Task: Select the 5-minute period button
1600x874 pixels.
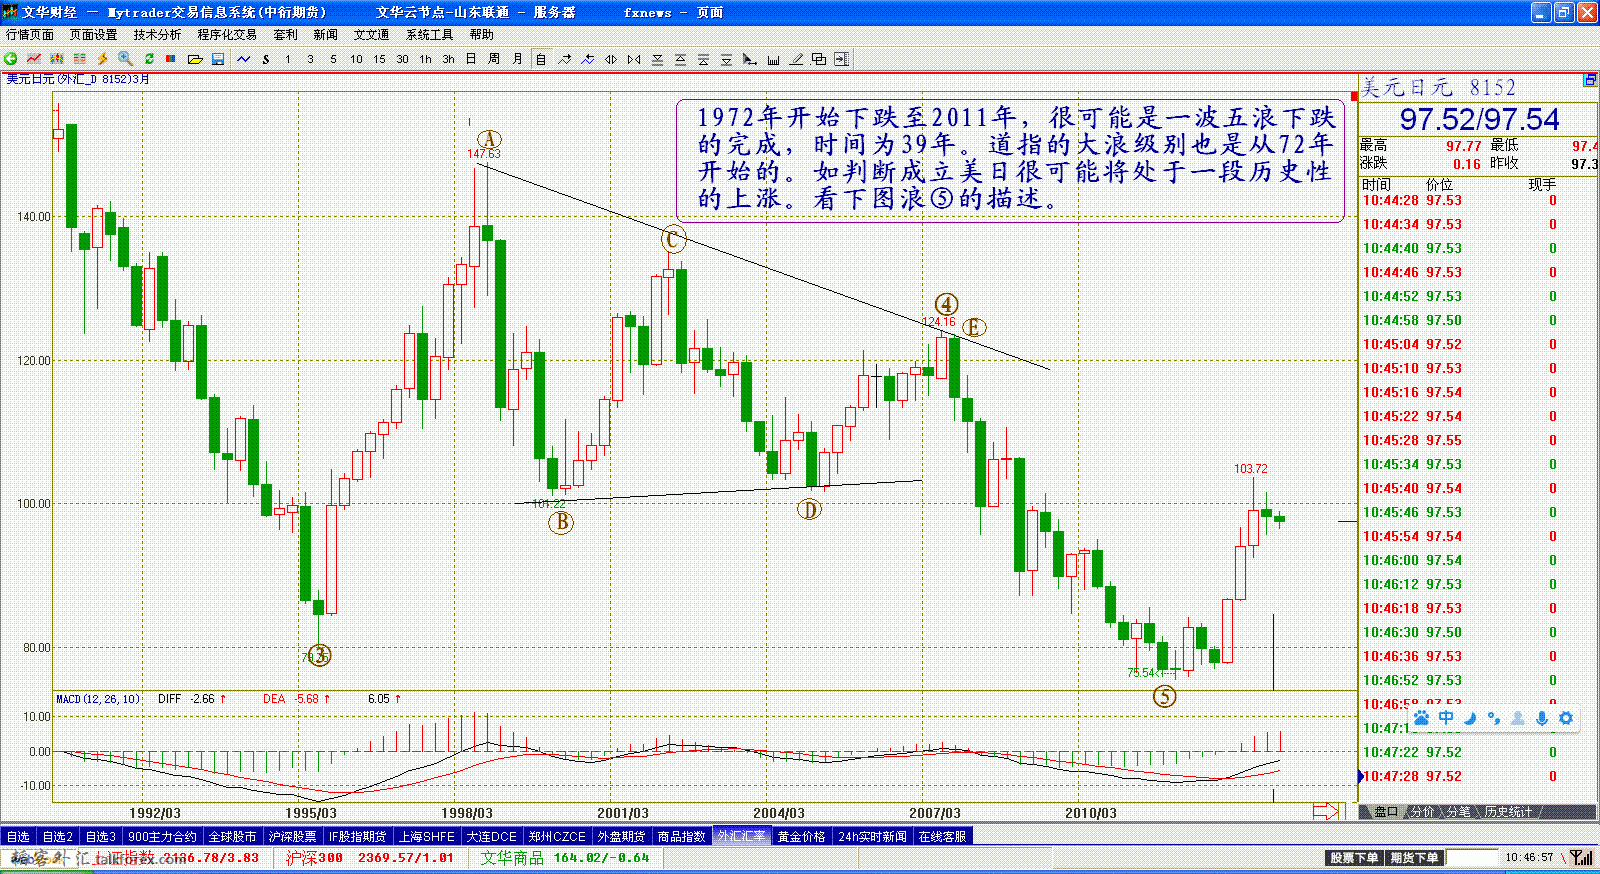Action: (x=333, y=59)
